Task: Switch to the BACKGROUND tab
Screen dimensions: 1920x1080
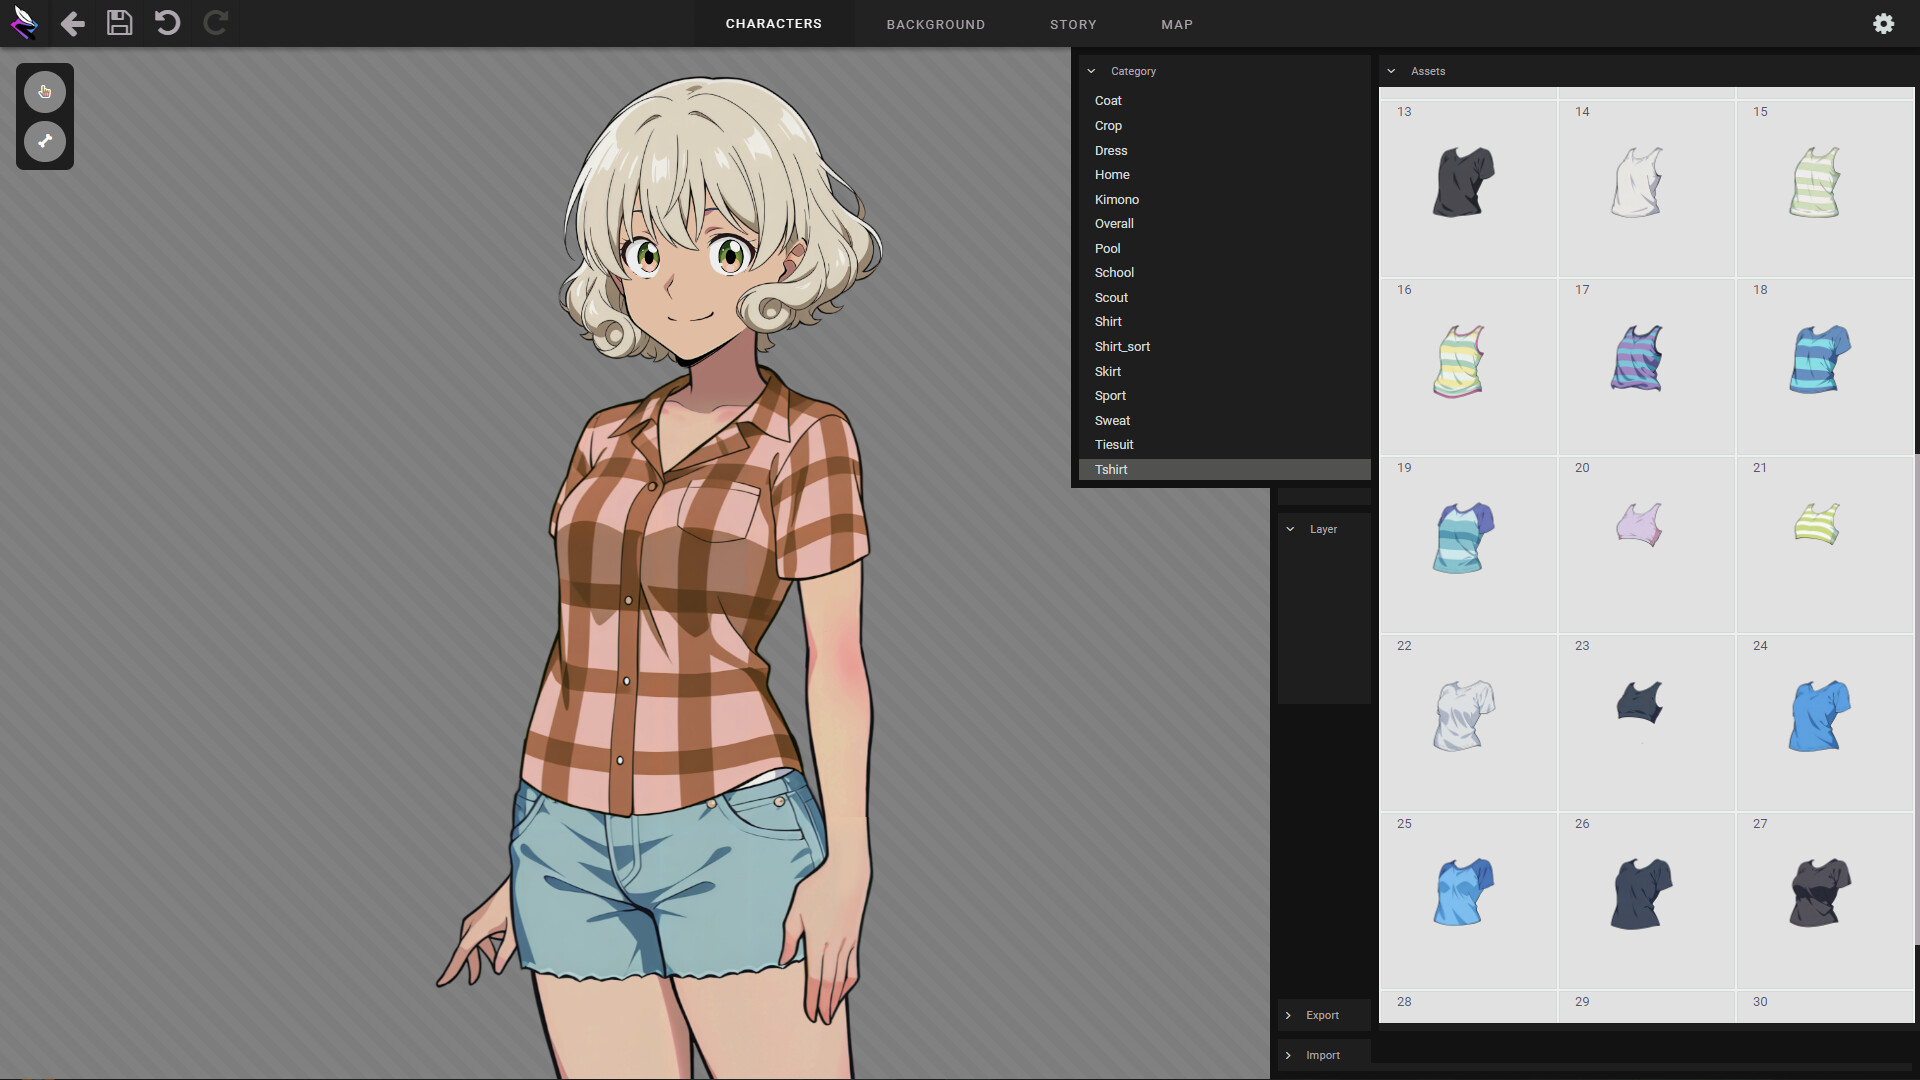Action: tap(935, 24)
